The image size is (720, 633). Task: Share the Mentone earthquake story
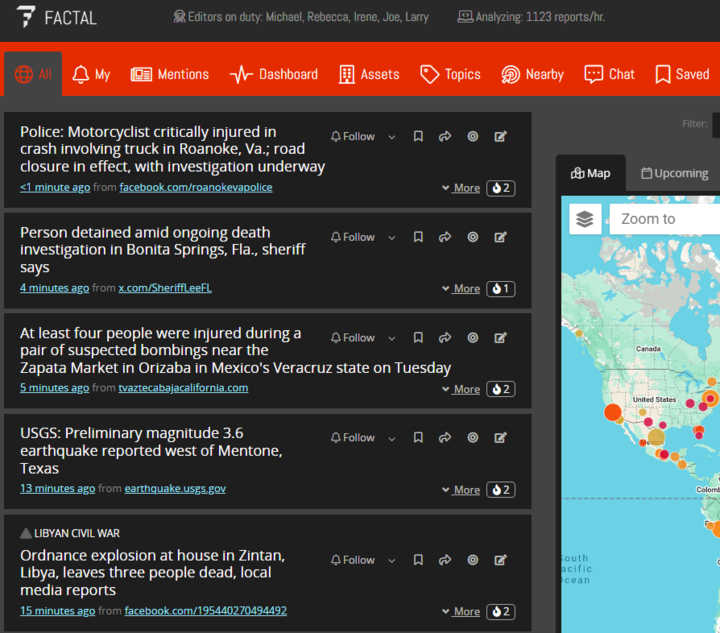coord(444,437)
